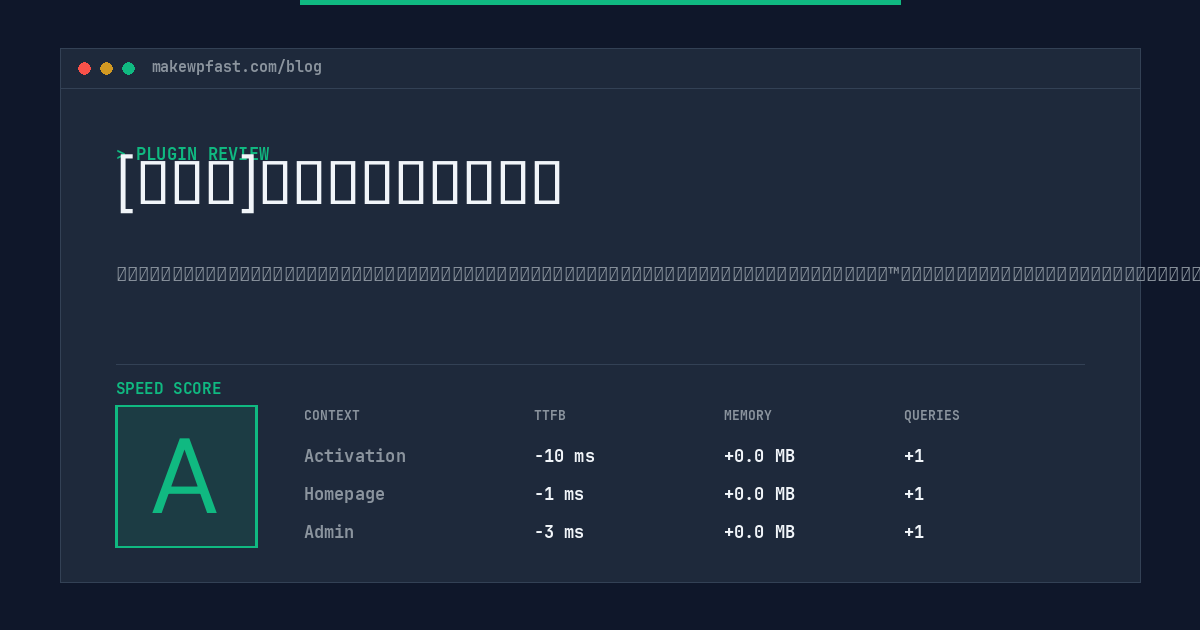Click the grade A score box
The height and width of the screenshot is (630, 1200).
186,476
